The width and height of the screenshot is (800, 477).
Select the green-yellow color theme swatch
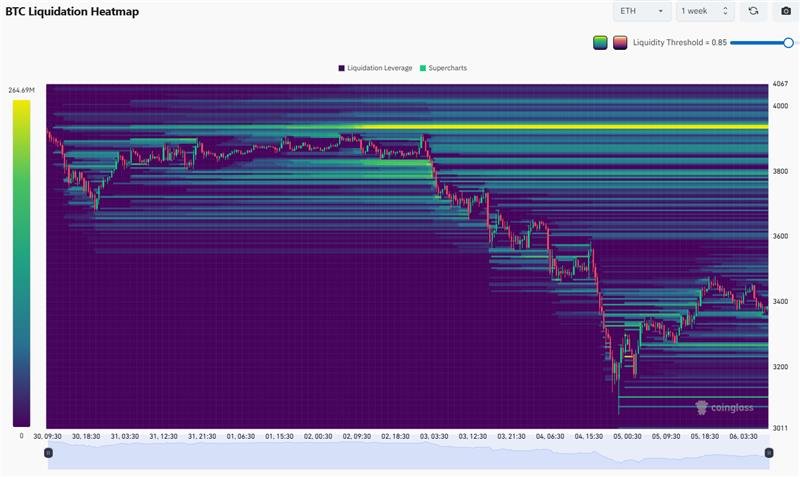click(601, 43)
